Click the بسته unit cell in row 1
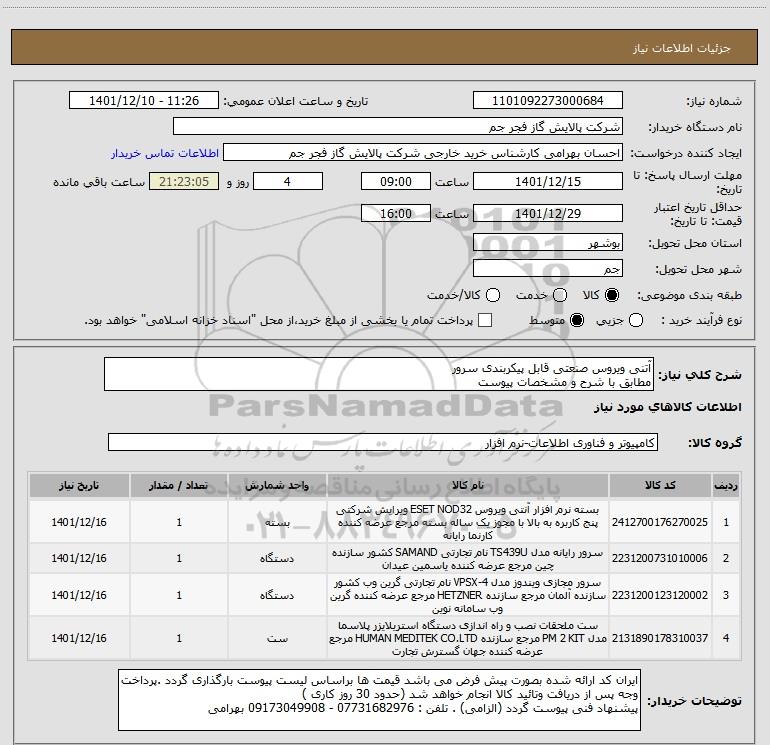Viewport: 770px width, 745px height. coord(277,523)
